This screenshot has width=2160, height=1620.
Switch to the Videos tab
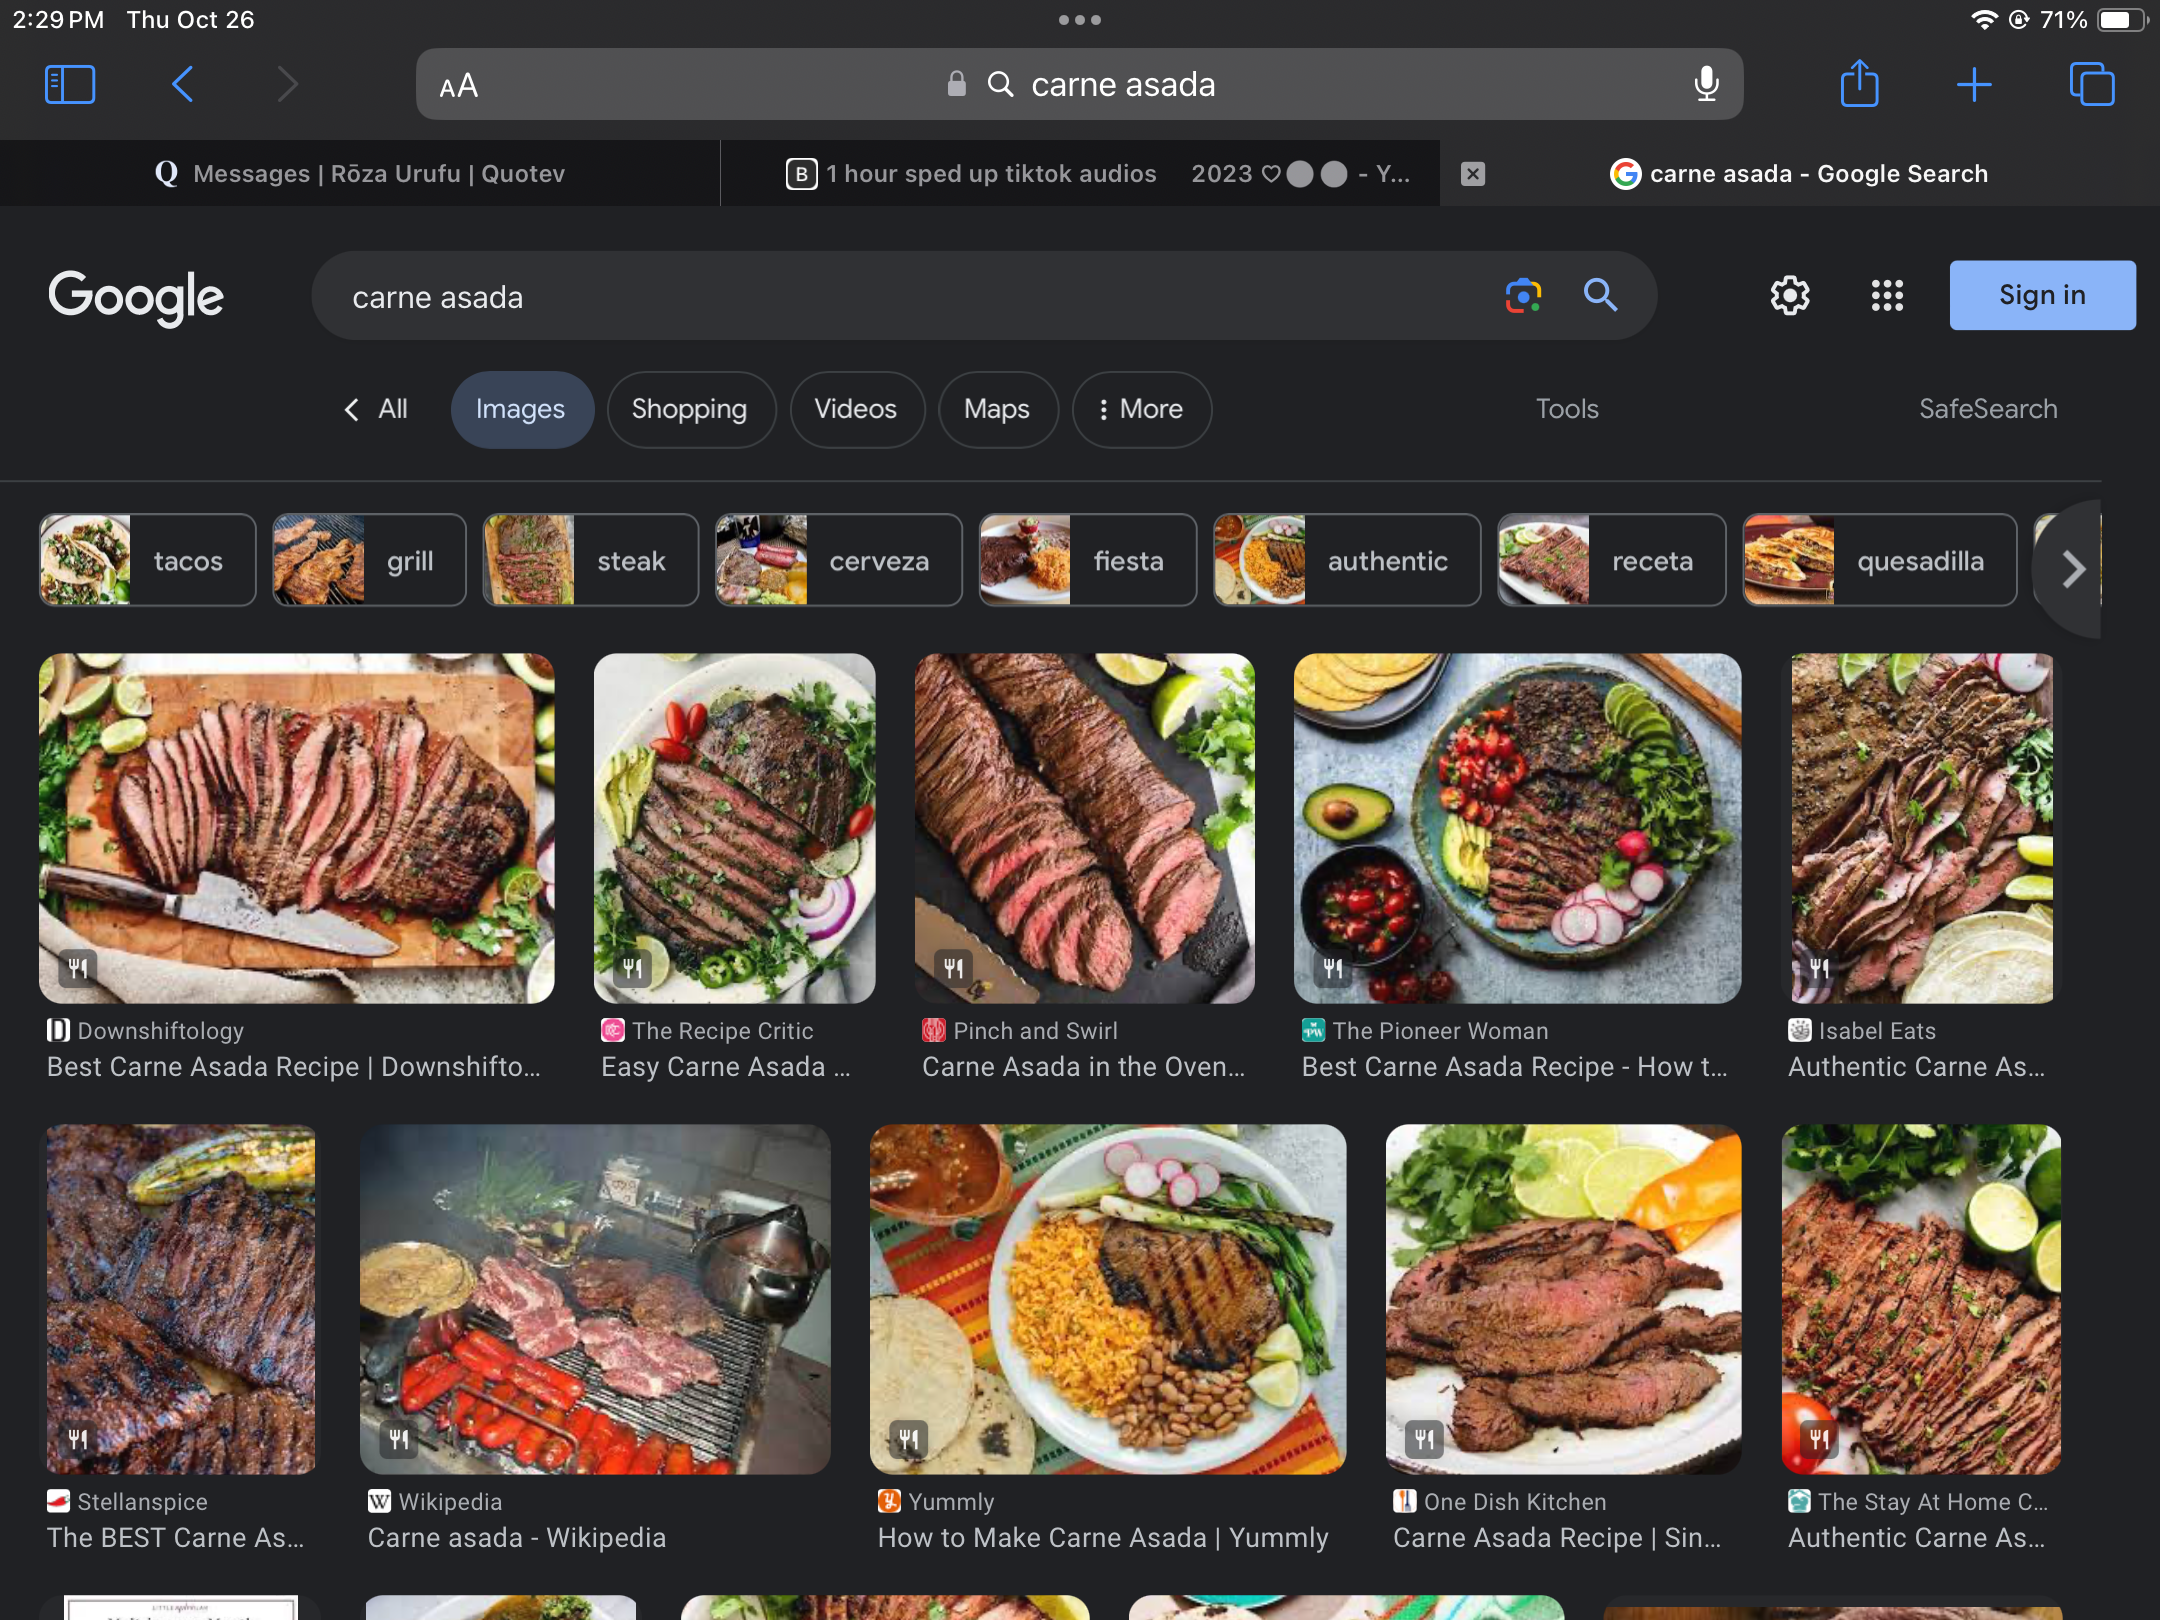[x=855, y=409]
